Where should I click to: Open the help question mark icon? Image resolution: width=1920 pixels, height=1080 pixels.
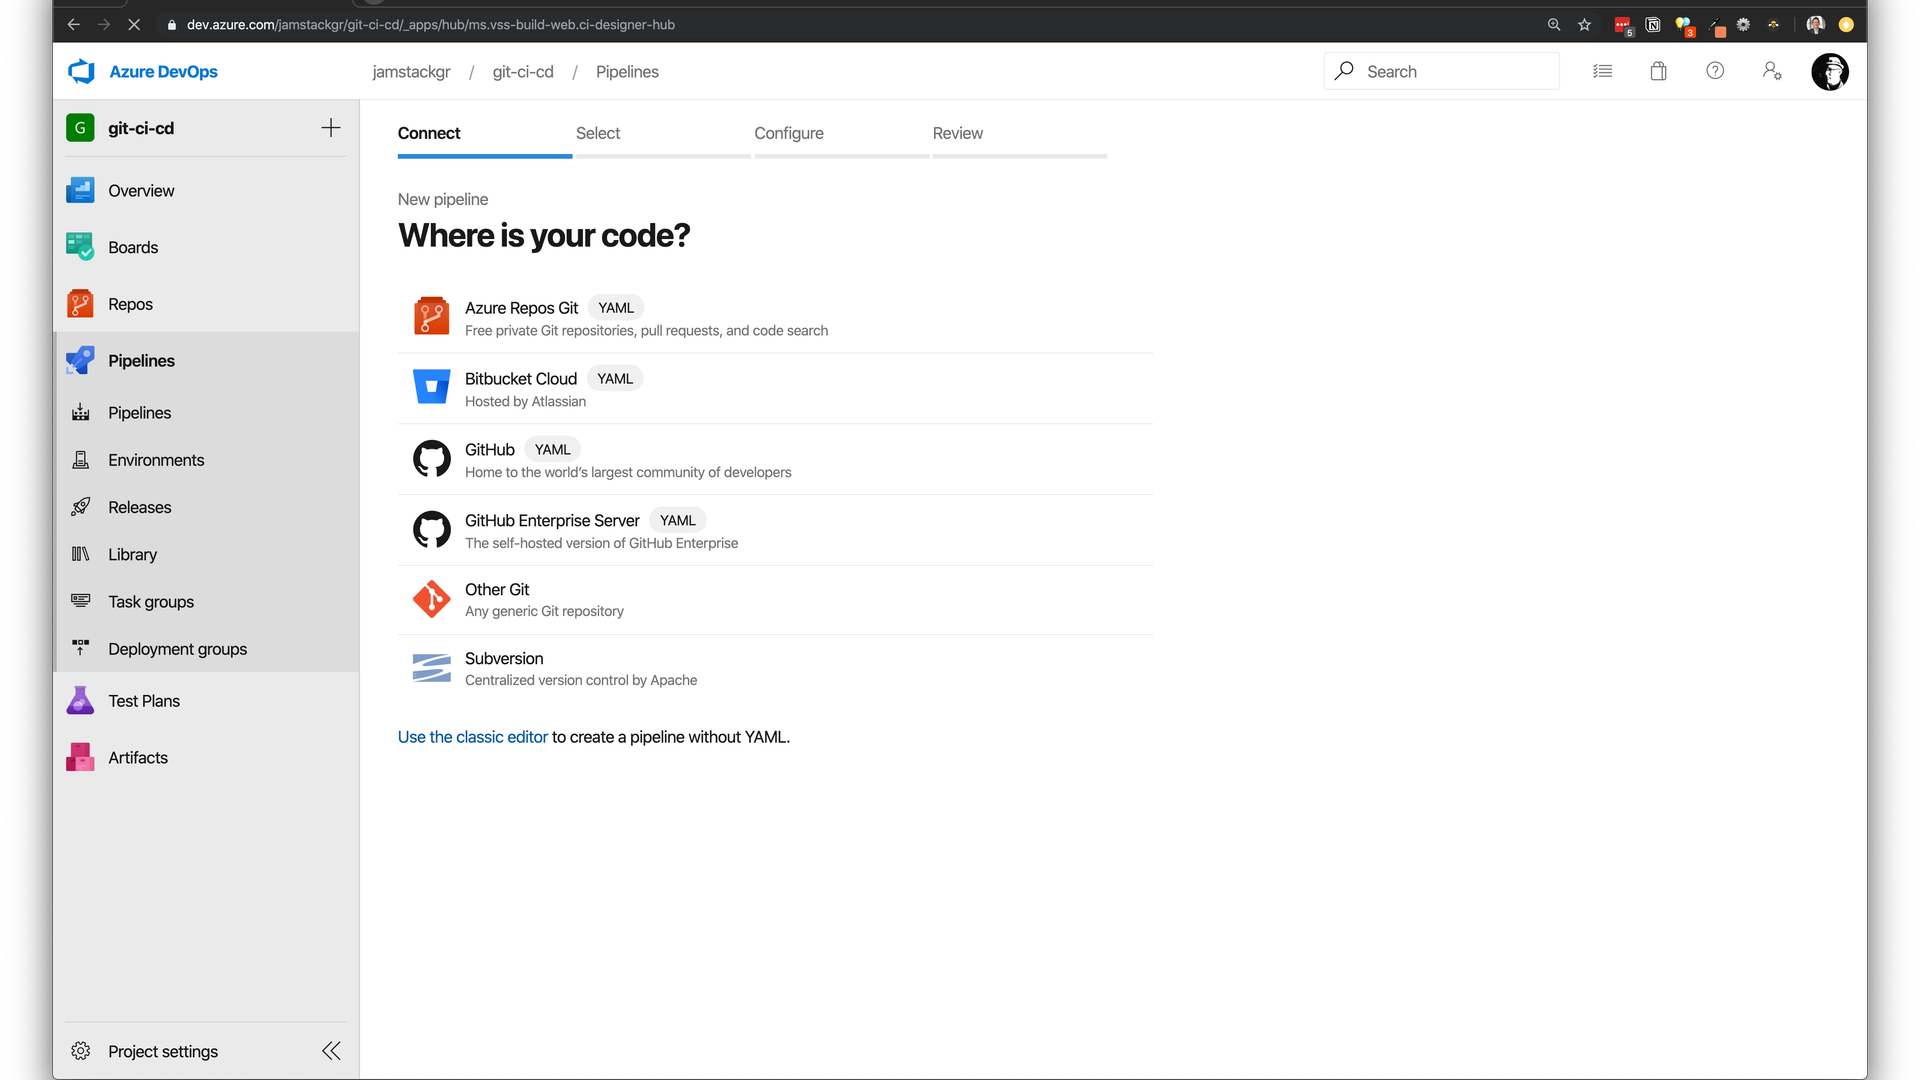click(1715, 71)
